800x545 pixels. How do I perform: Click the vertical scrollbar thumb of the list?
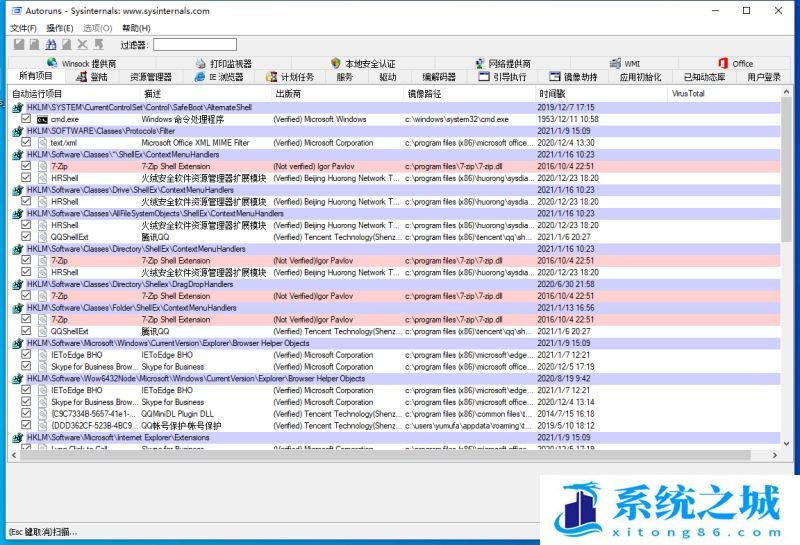pos(786,171)
